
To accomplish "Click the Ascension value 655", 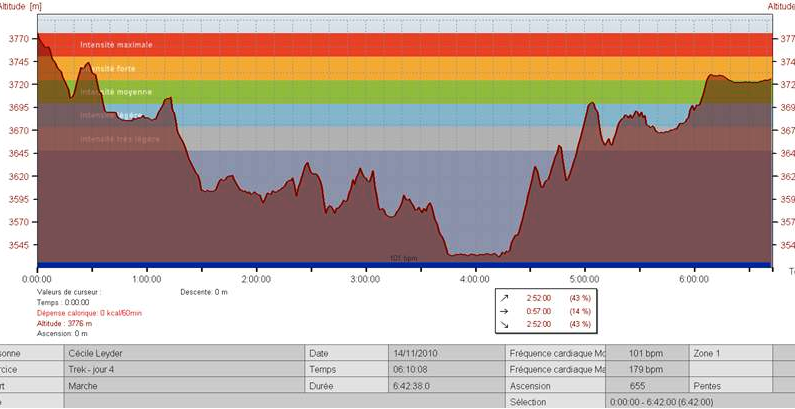I will (636, 385).
